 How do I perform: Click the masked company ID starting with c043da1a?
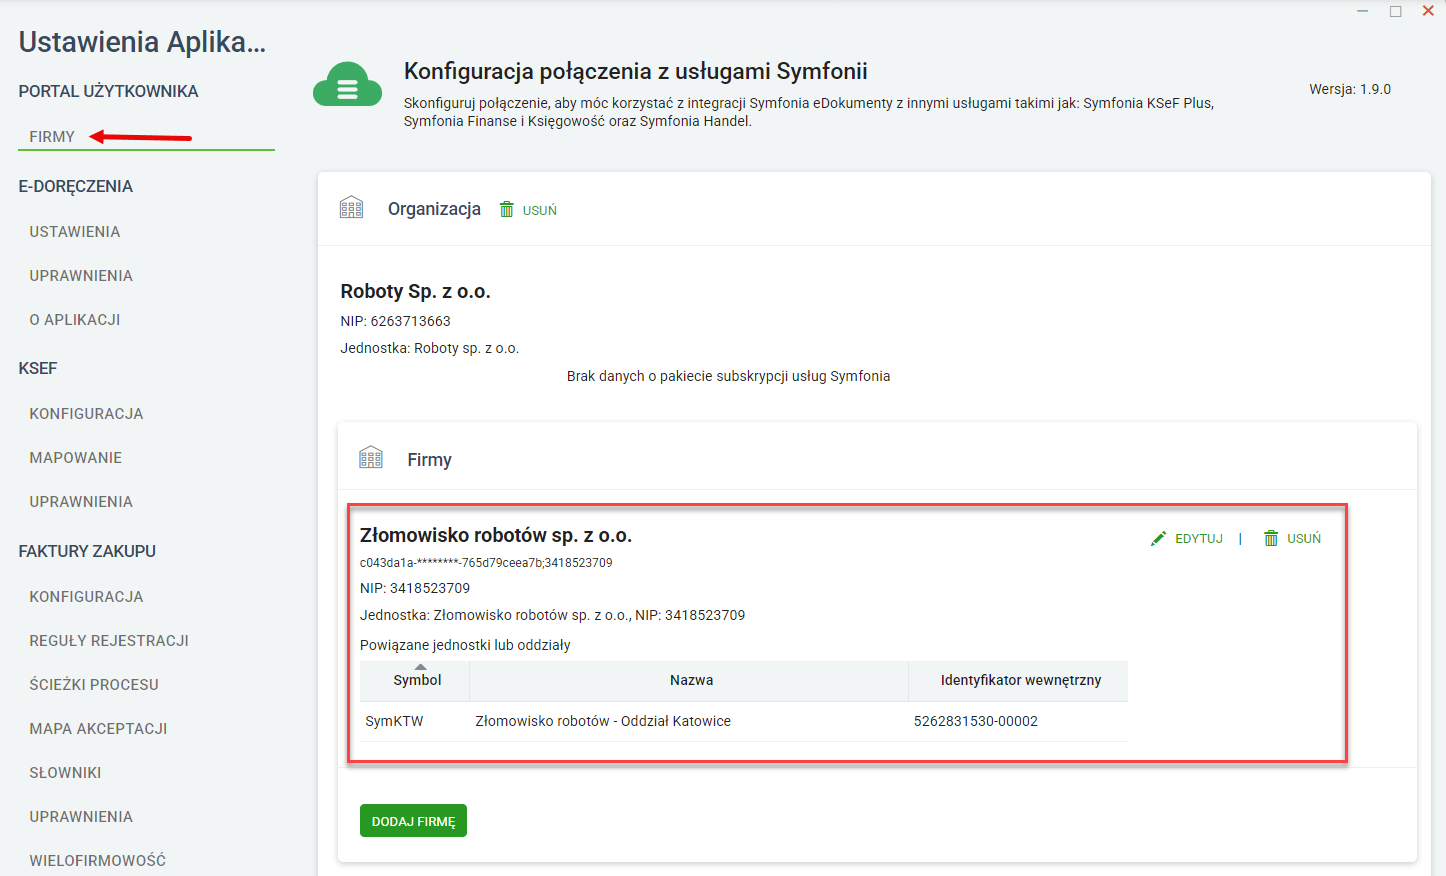pyautogui.click(x=486, y=563)
